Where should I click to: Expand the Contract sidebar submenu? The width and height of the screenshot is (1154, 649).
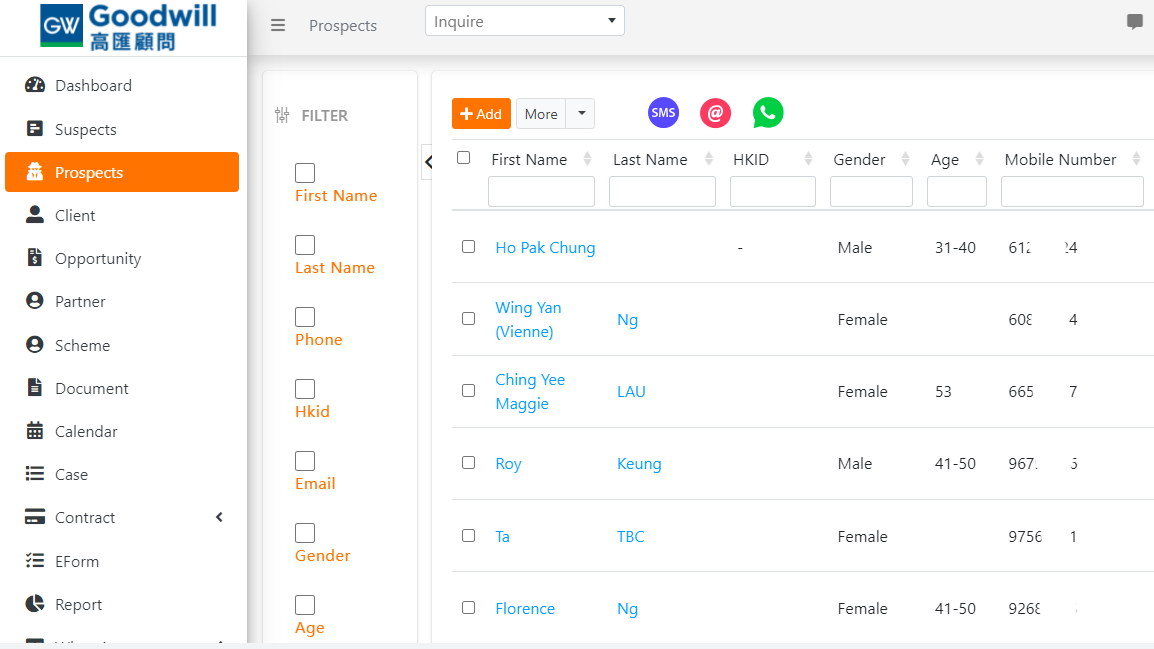pos(219,517)
